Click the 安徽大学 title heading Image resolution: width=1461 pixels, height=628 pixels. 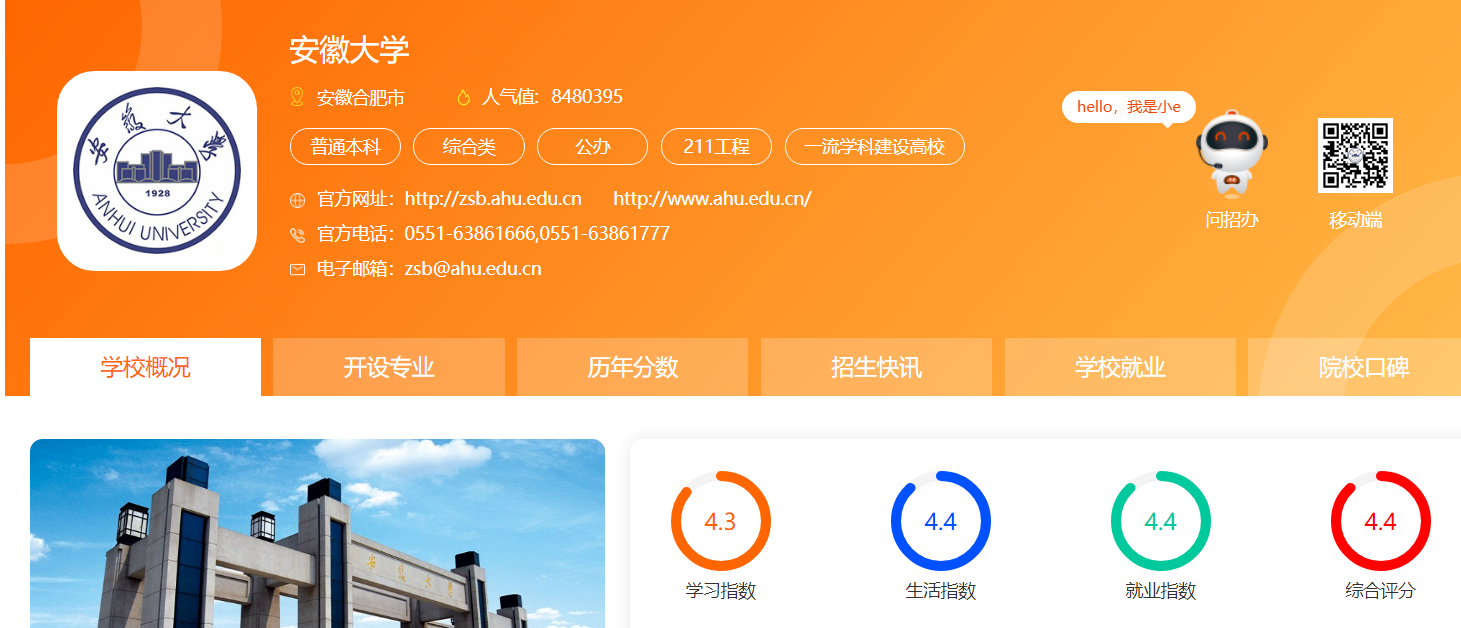point(349,50)
